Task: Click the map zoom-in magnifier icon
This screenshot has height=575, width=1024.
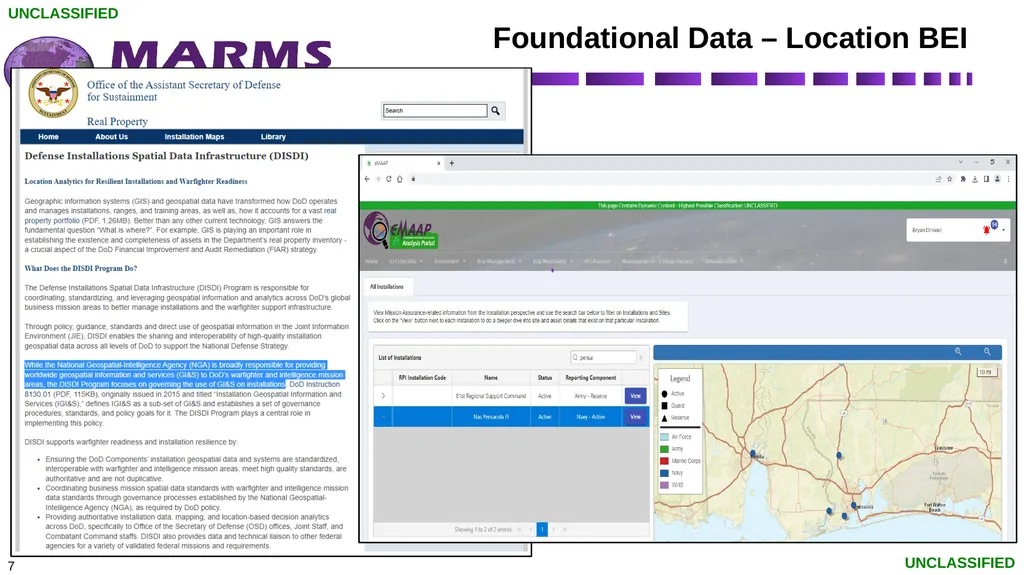Action: (958, 352)
